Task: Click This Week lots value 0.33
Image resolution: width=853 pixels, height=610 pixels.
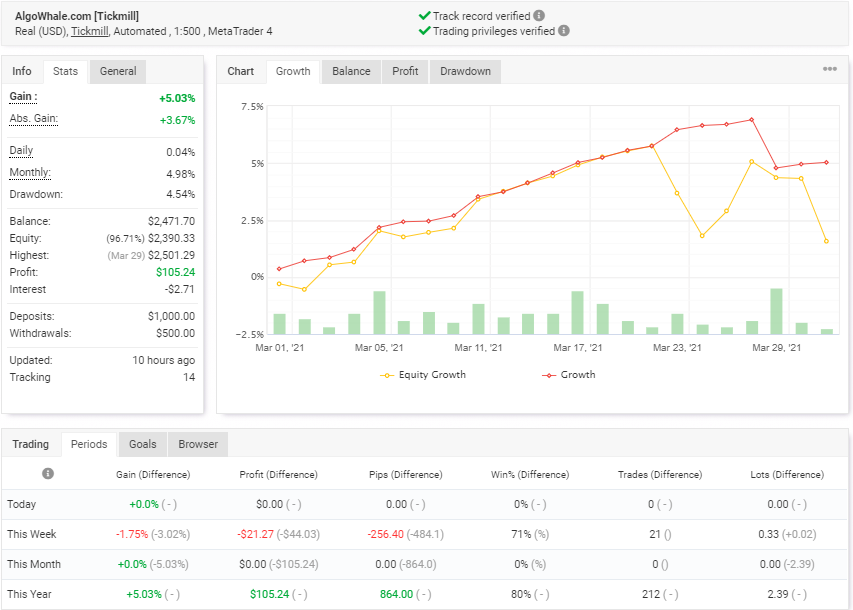Action: click(768, 534)
